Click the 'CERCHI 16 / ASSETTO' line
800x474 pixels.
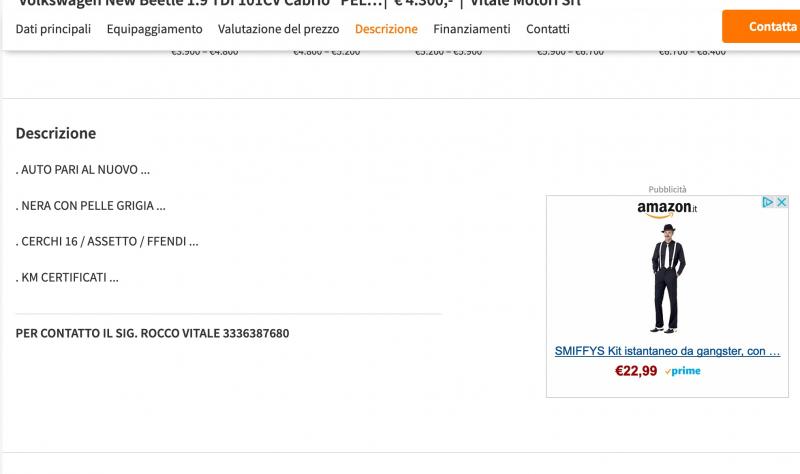click(x=107, y=241)
